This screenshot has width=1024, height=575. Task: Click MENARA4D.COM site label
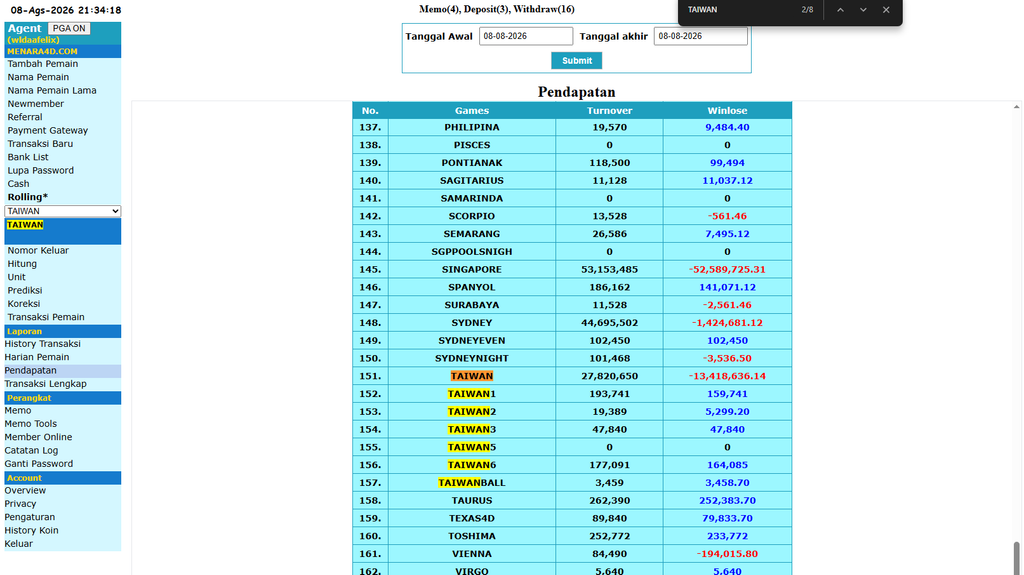pyautogui.click(x=42, y=52)
